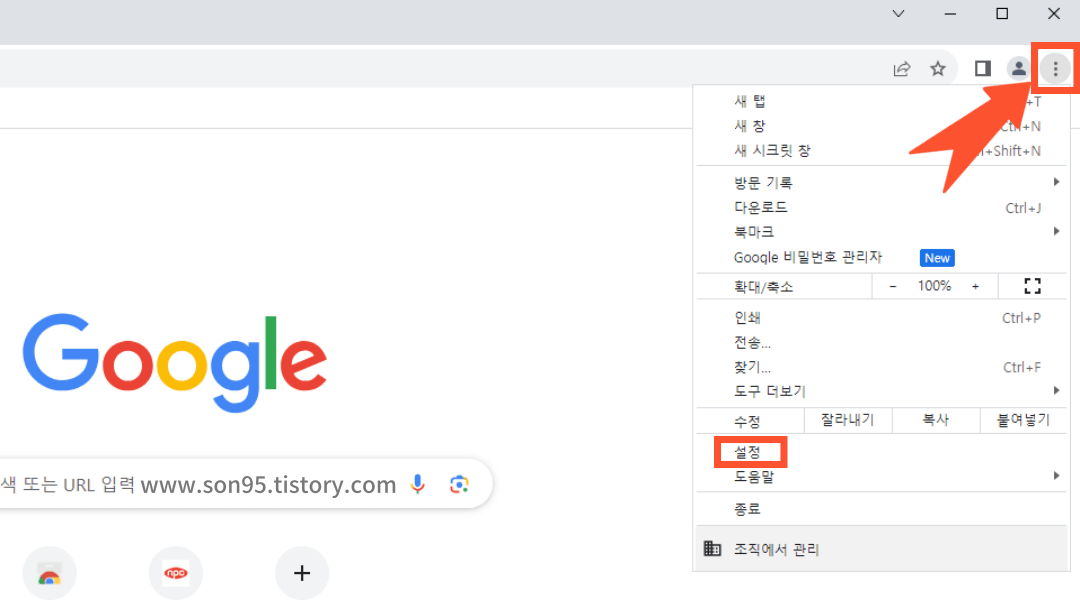Click 붙여넣기 edit button
Image resolution: width=1080 pixels, height=600 pixels.
click(x=1024, y=420)
